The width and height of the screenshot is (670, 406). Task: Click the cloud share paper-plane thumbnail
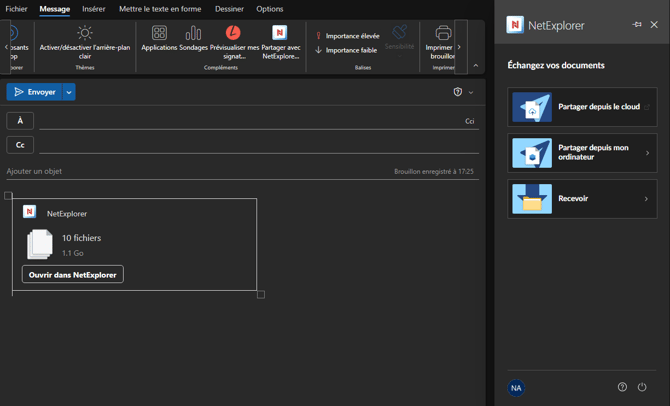pyautogui.click(x=532, y=107)
